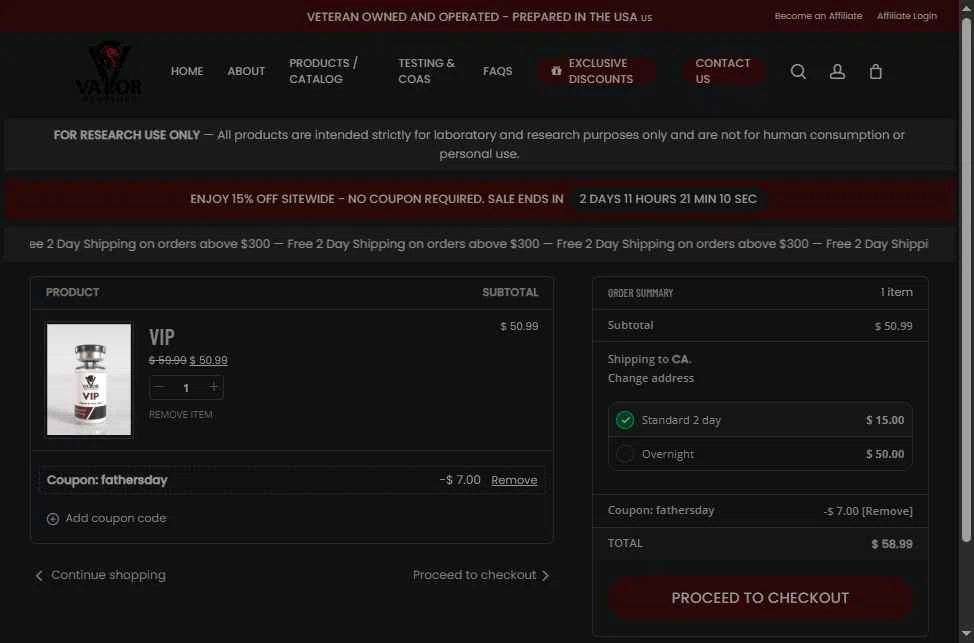974x643 pixels.
Task: Open the VIP product title link
Action: pos(162,337)
